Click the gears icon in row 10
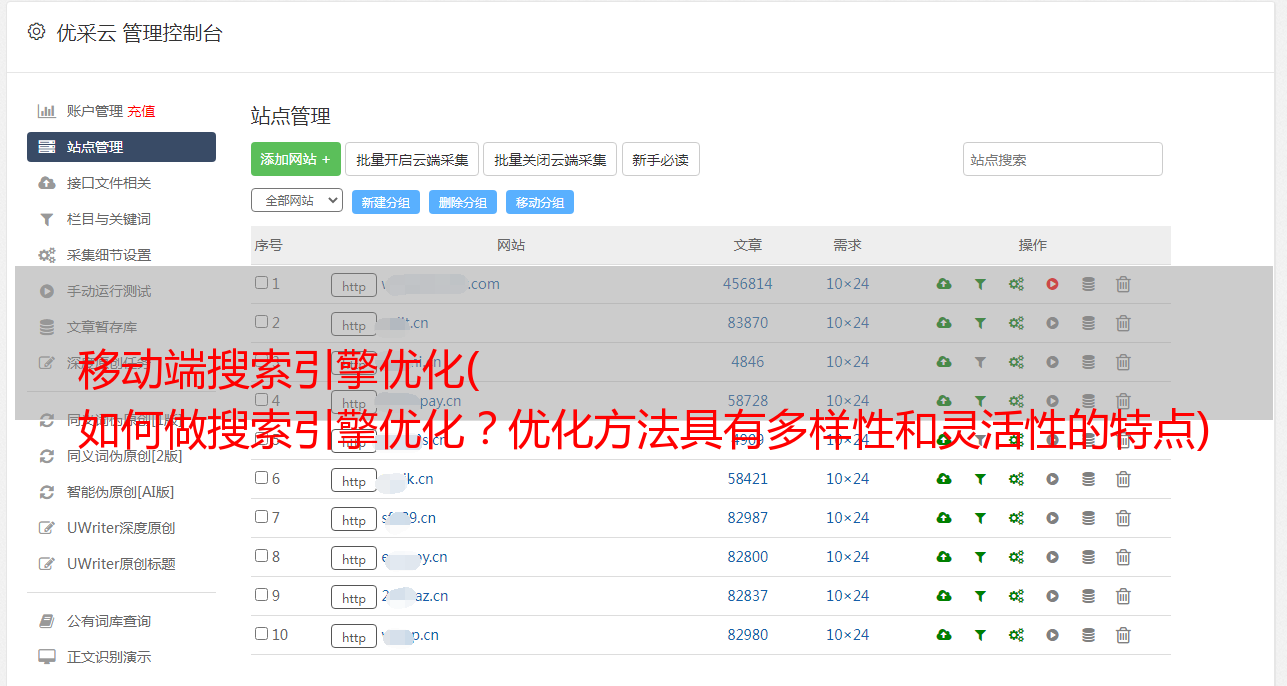Image resolution: width=1287 pixels, height=686 pixels. coord(1016,635)
